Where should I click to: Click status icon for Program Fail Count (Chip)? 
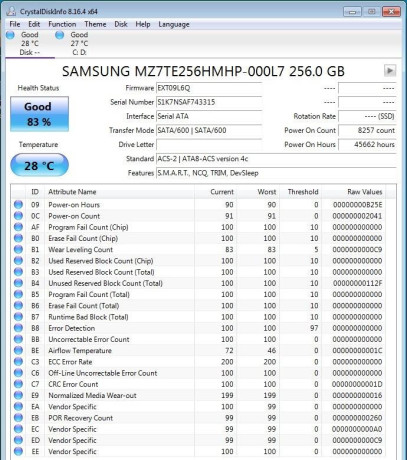pyautogui.click(x=18, y=227)
